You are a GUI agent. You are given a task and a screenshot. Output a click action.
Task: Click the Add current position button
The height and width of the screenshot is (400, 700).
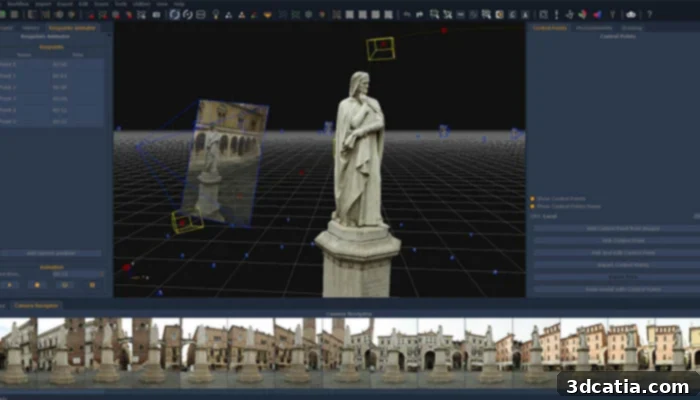[51, 253]
